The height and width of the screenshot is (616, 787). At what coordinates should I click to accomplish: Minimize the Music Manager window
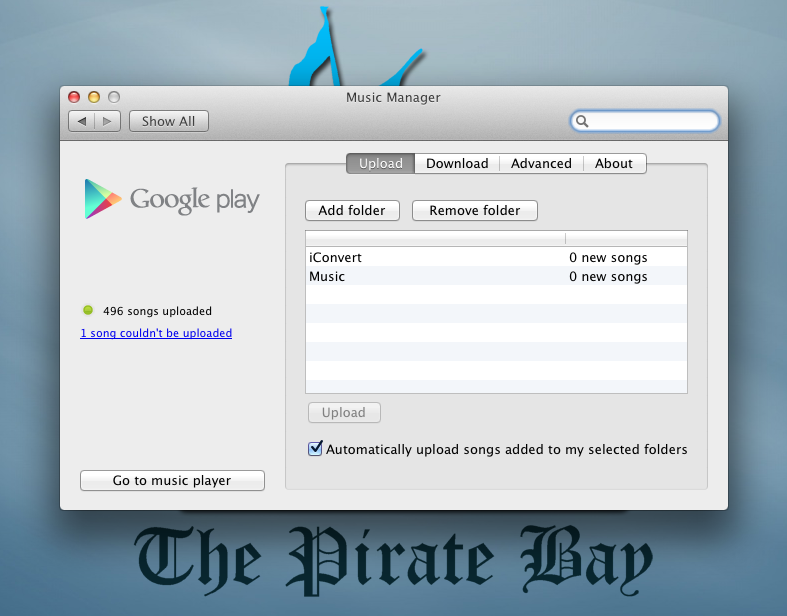(94, 97)
